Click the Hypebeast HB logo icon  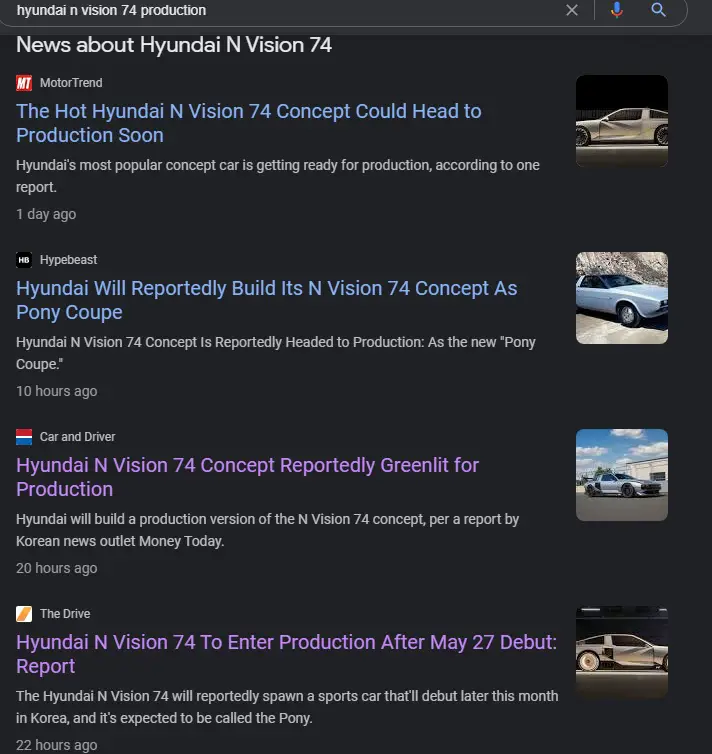click(24, 260)
